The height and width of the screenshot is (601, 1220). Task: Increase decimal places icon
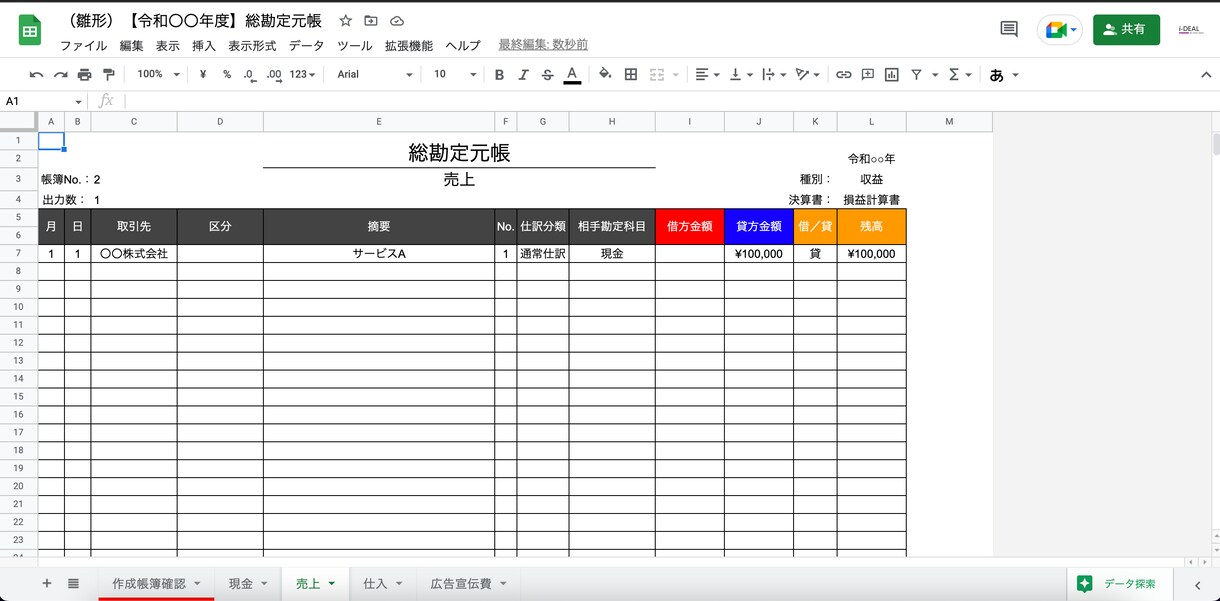273,75
